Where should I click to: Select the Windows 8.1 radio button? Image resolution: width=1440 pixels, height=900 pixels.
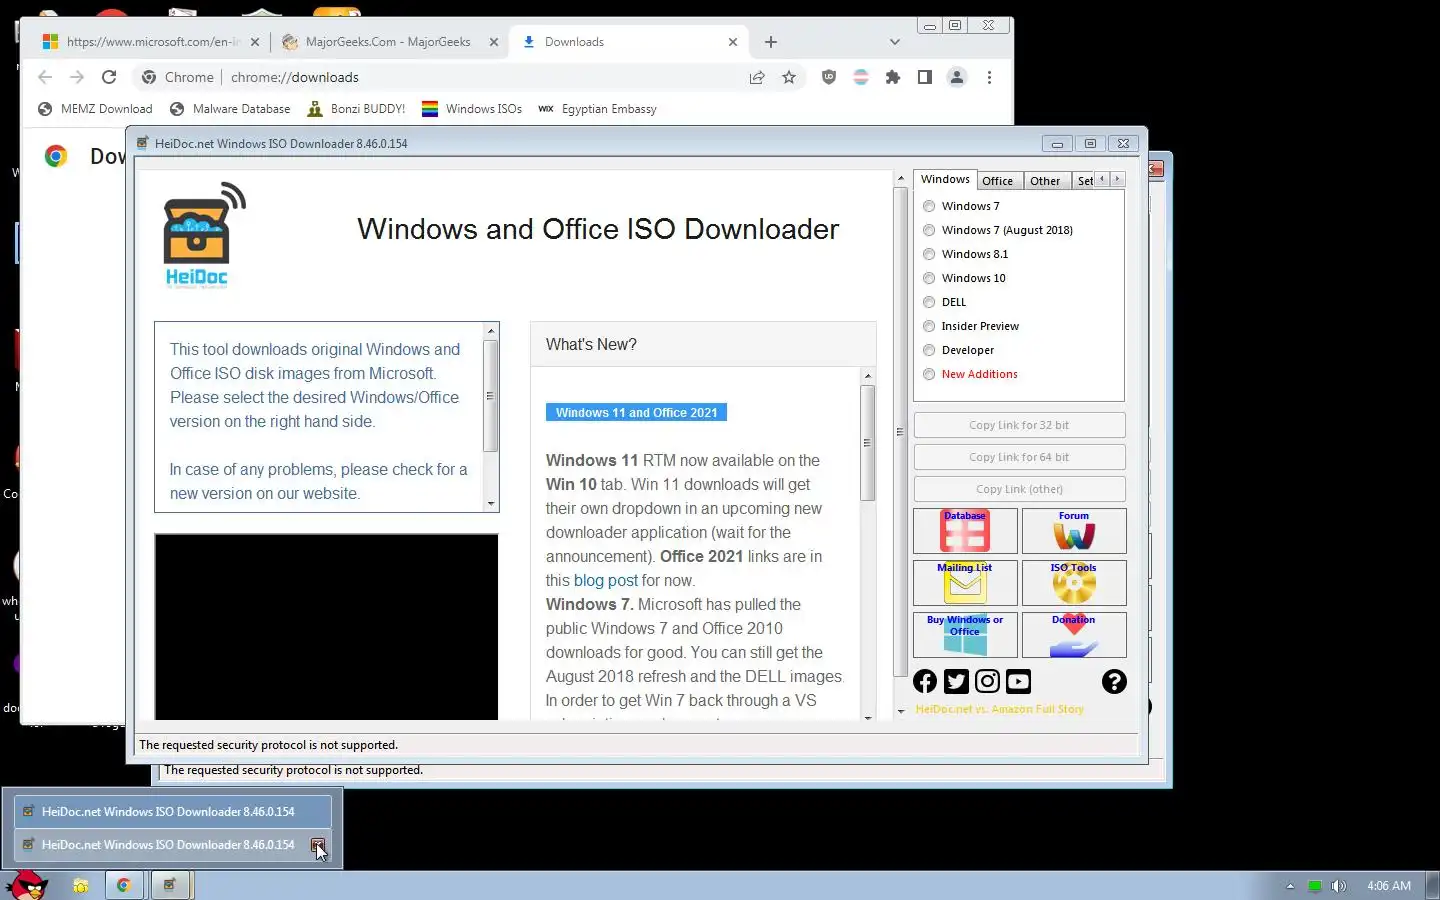pyautogui.click(x=929, y=254)
